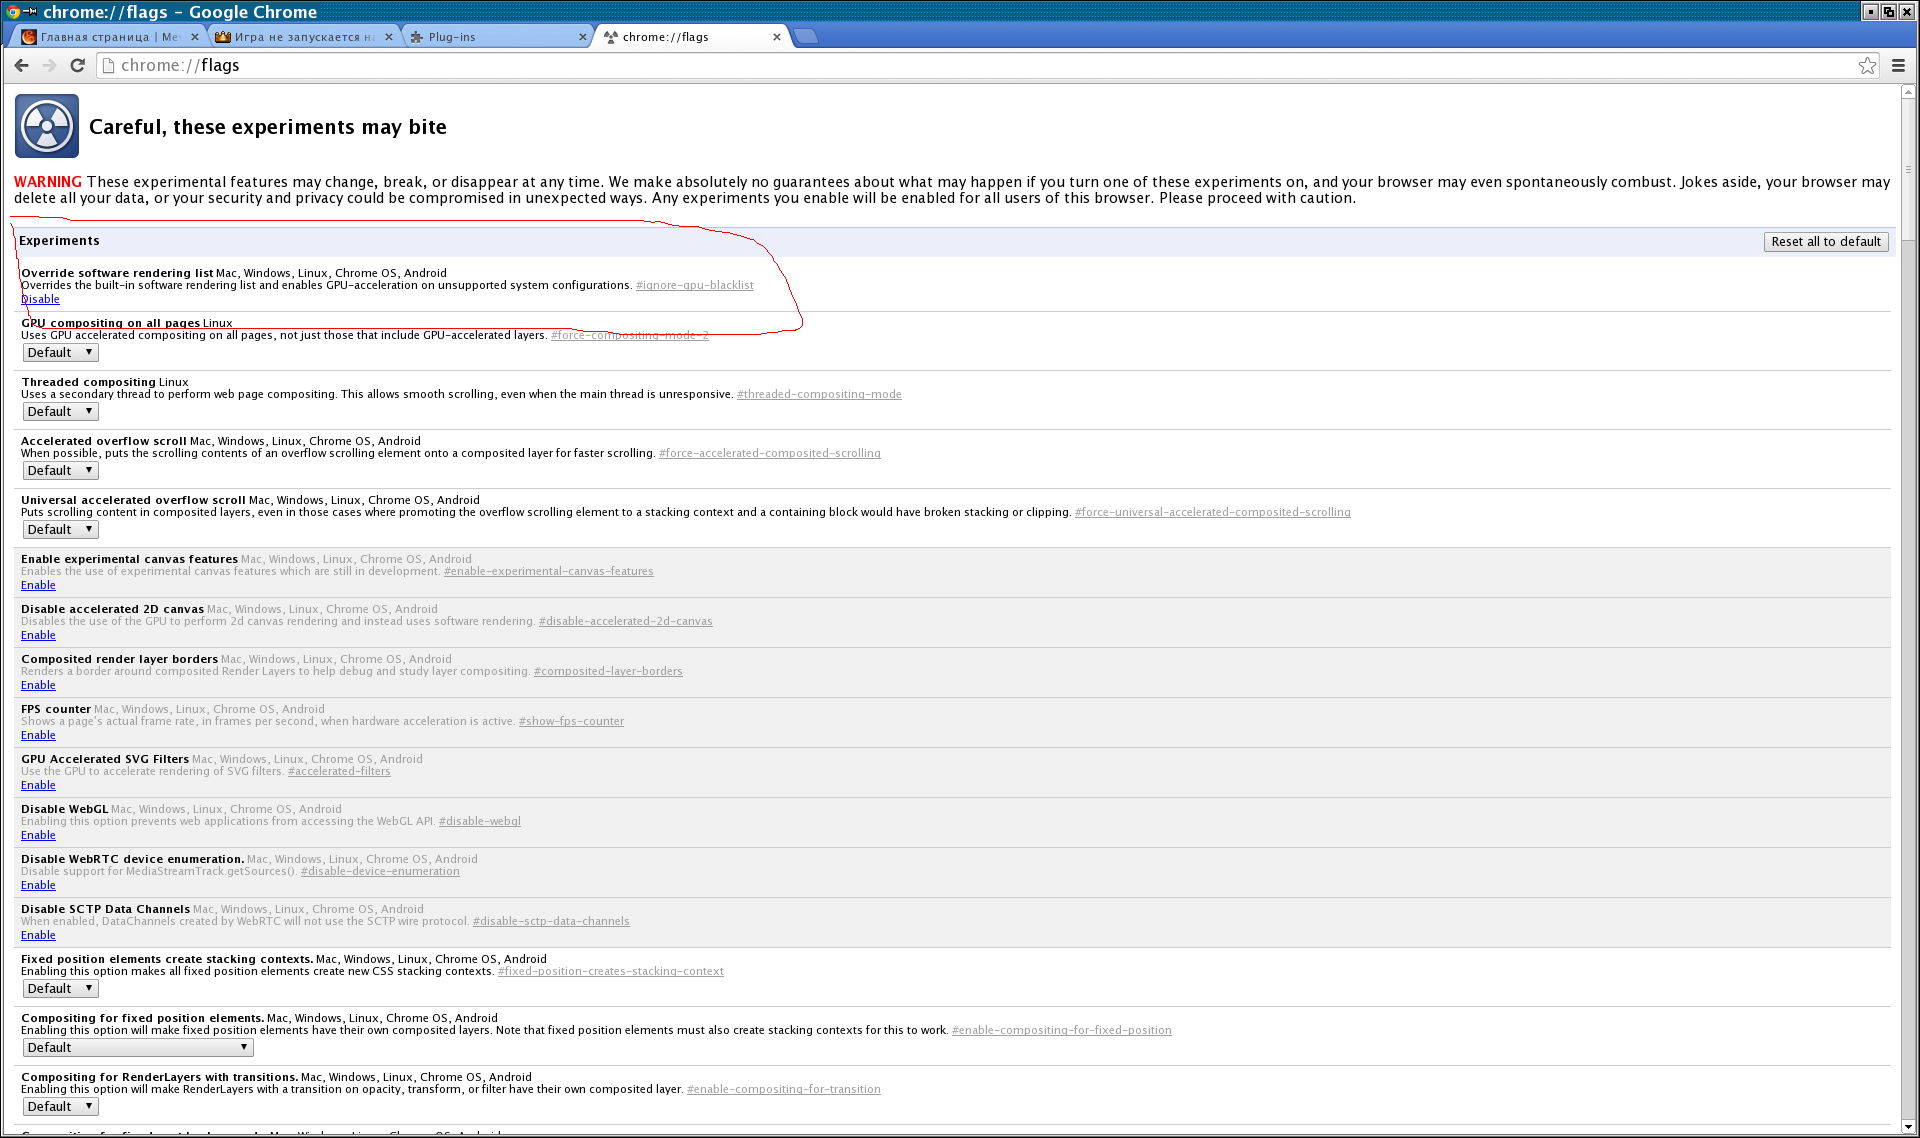Click the Experiments section heading
Image resolution: width=1920 pixels, height=1138 pixels.
pos(59,241)
